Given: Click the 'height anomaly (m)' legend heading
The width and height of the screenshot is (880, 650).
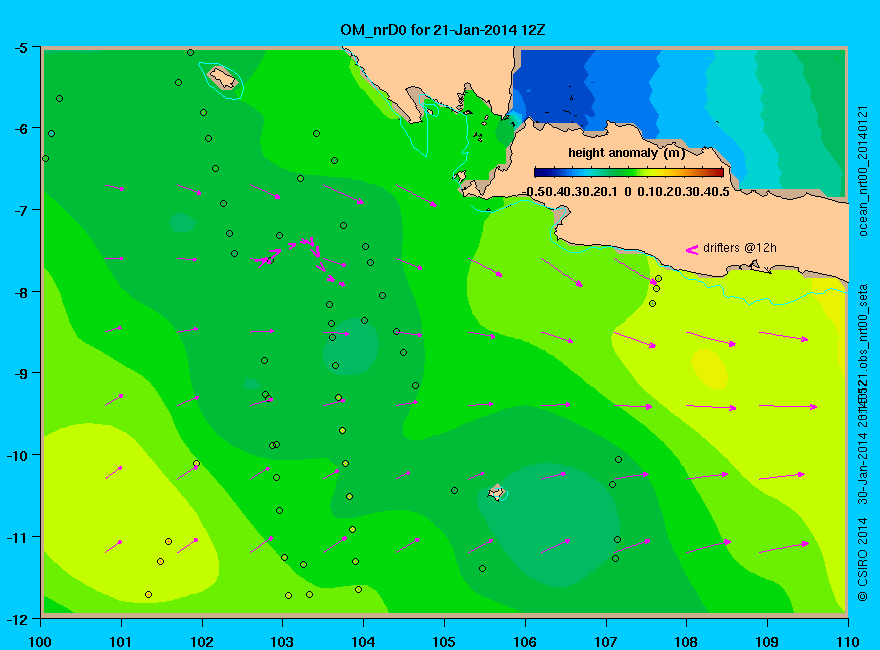Looking at the screenshot, I should 626,153.
